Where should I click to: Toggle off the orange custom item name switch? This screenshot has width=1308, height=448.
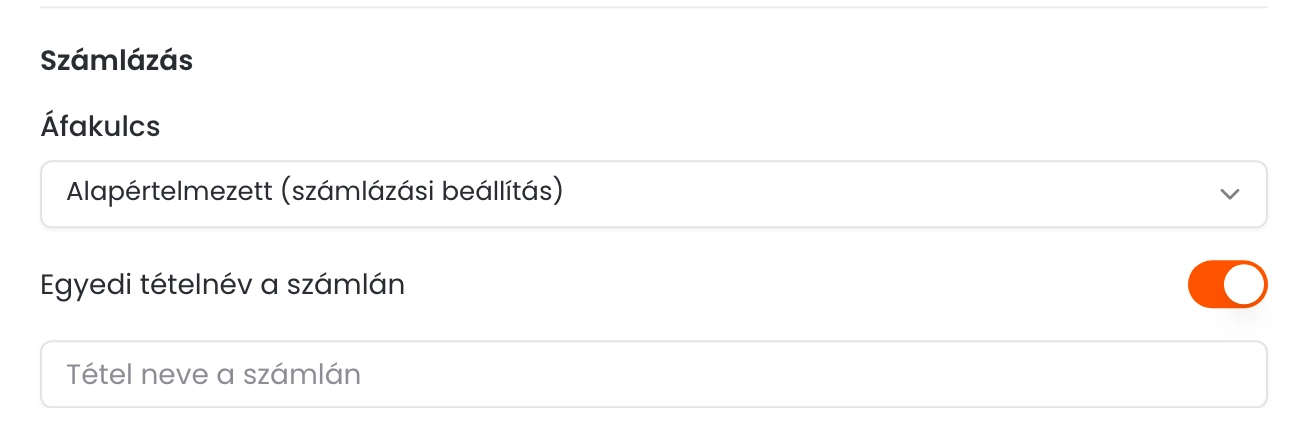click(x=1227, y=286)
